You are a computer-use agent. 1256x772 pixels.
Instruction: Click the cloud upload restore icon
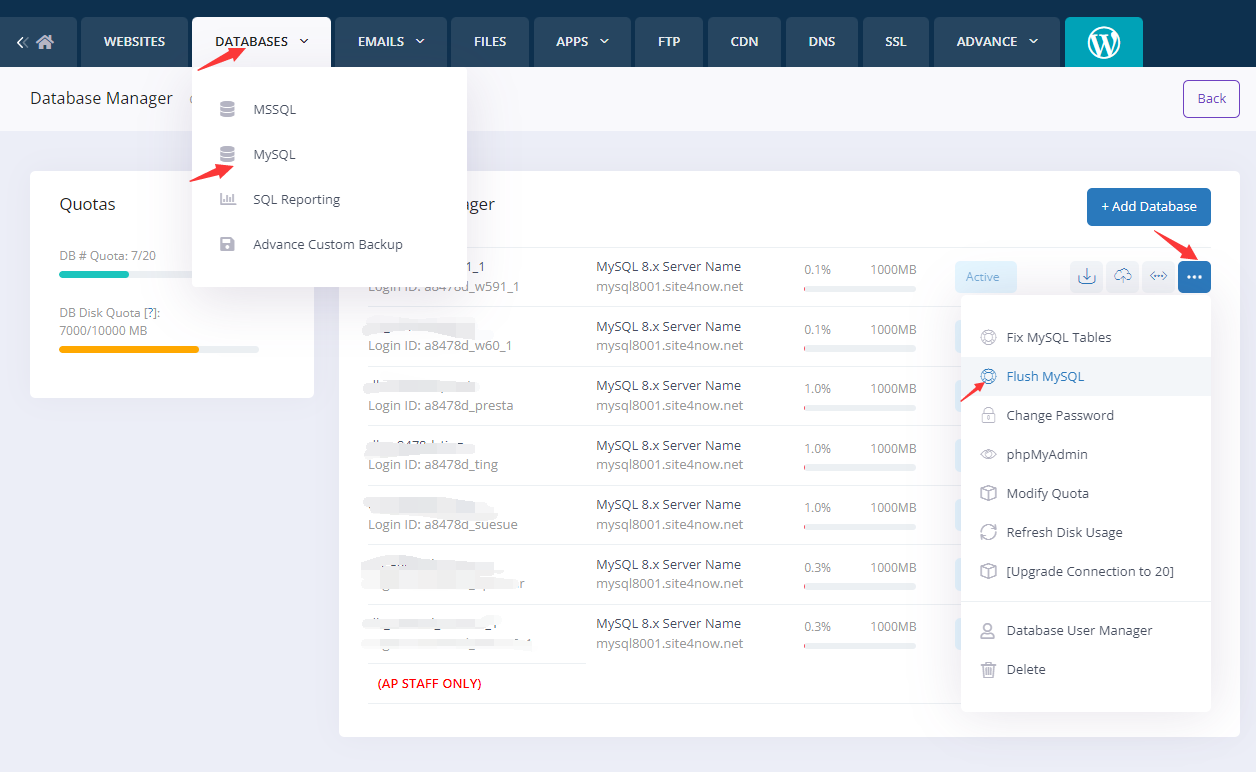click(1123, 277)
